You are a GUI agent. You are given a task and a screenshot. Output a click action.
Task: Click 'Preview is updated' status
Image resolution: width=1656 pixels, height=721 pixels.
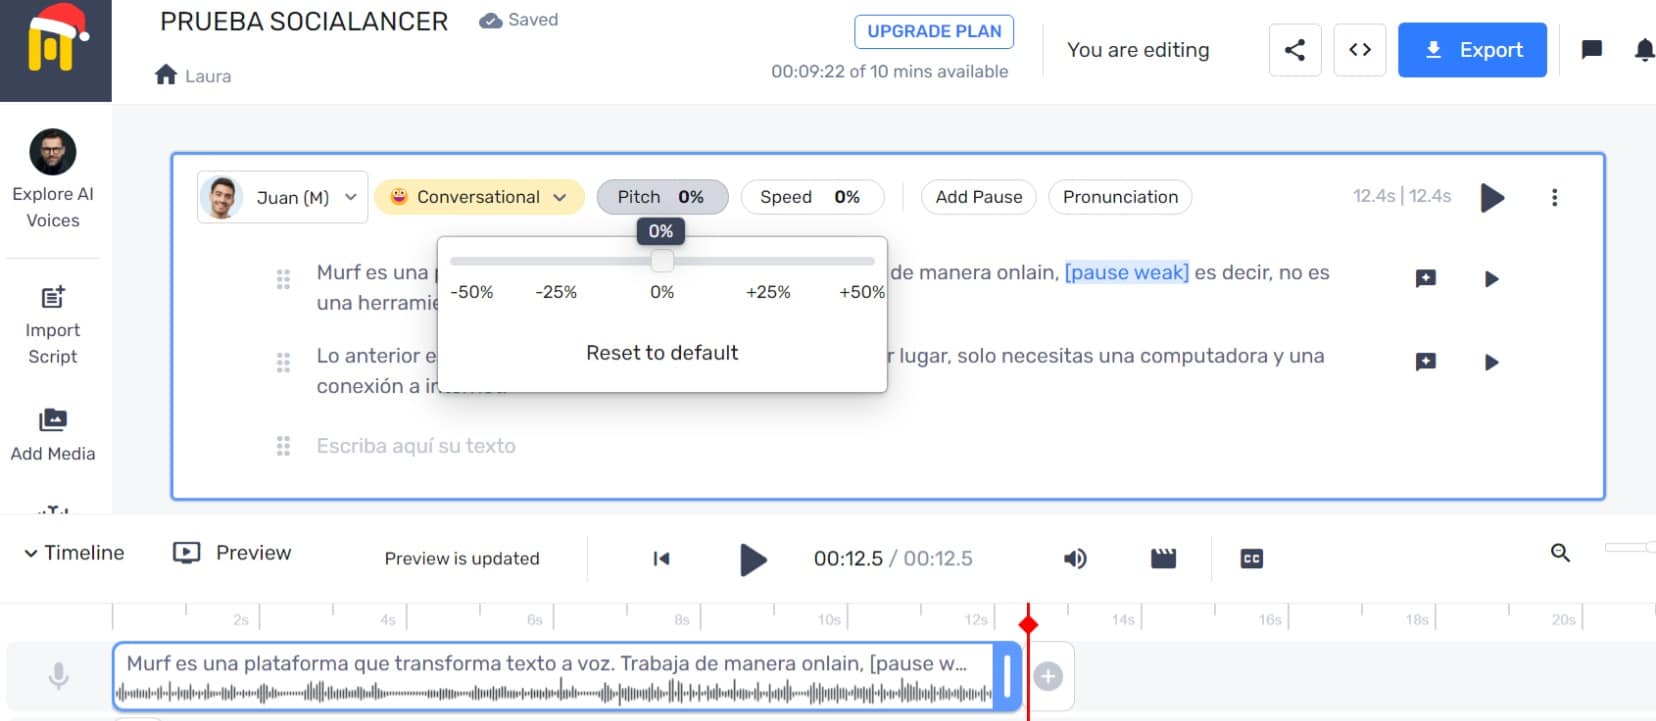[462, 558]
